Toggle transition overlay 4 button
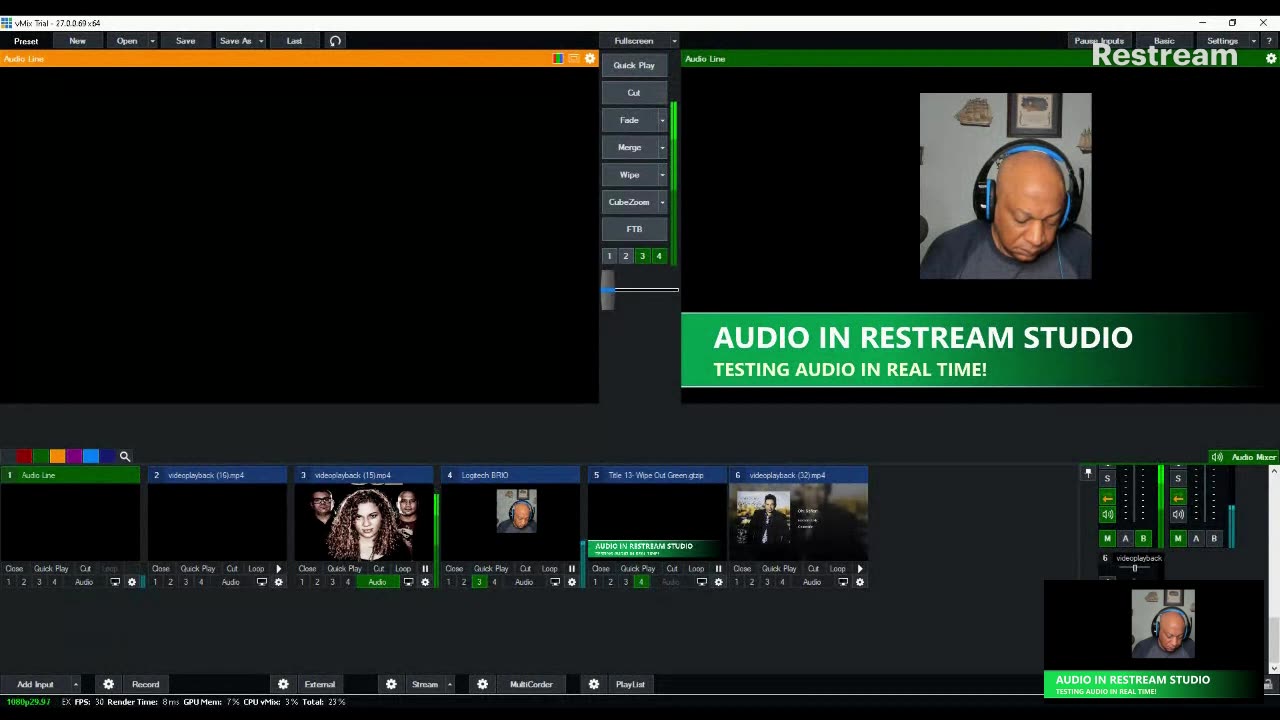1280x720 pixels. [659, 256]
